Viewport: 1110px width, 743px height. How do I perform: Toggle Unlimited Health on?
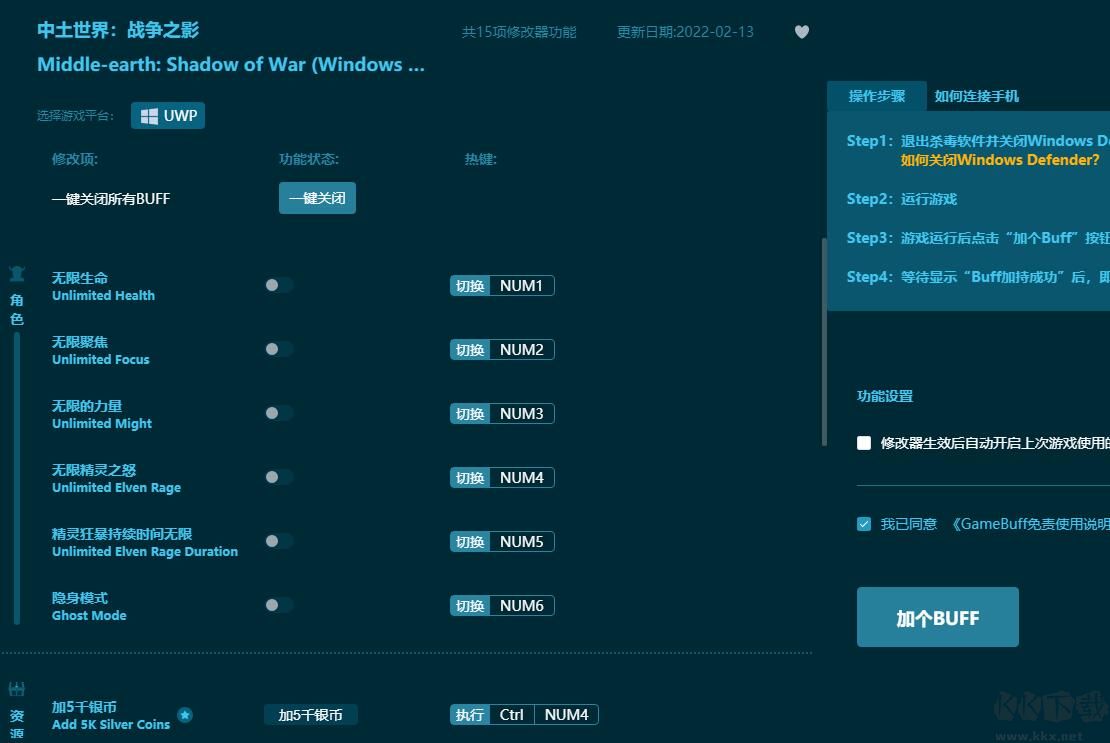279,285
